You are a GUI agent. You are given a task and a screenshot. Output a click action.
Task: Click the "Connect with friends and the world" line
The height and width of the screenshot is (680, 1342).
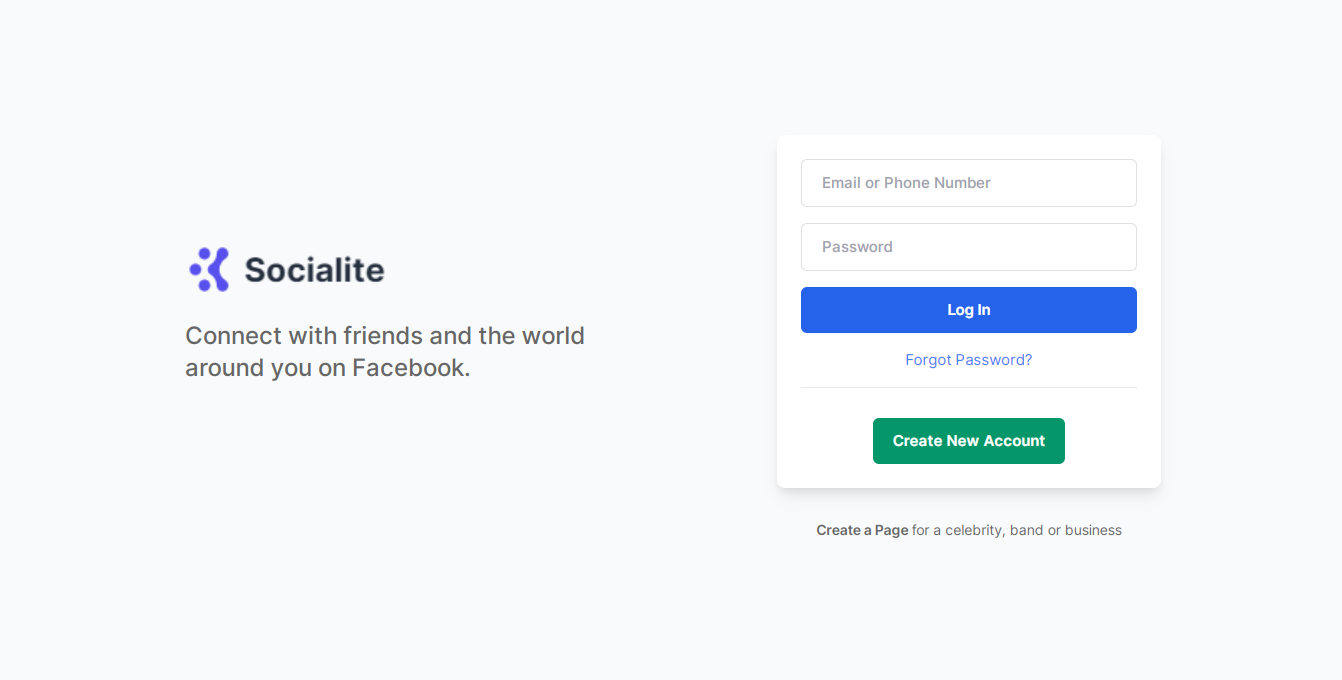(385, 336)
